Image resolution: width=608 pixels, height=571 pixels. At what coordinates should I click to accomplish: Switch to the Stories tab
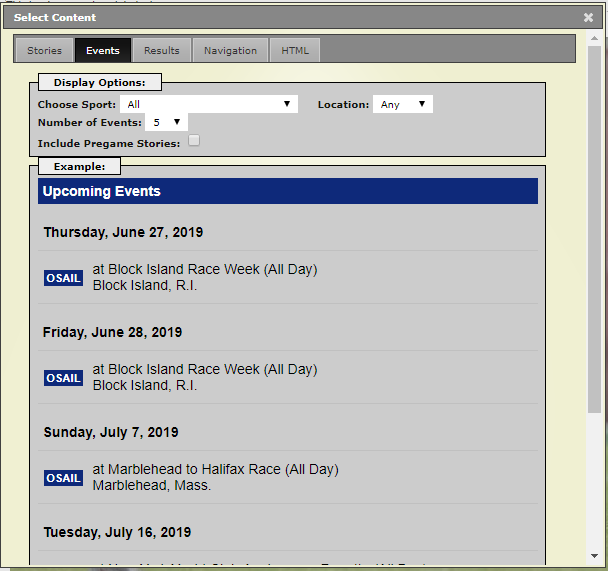point(44,50)
